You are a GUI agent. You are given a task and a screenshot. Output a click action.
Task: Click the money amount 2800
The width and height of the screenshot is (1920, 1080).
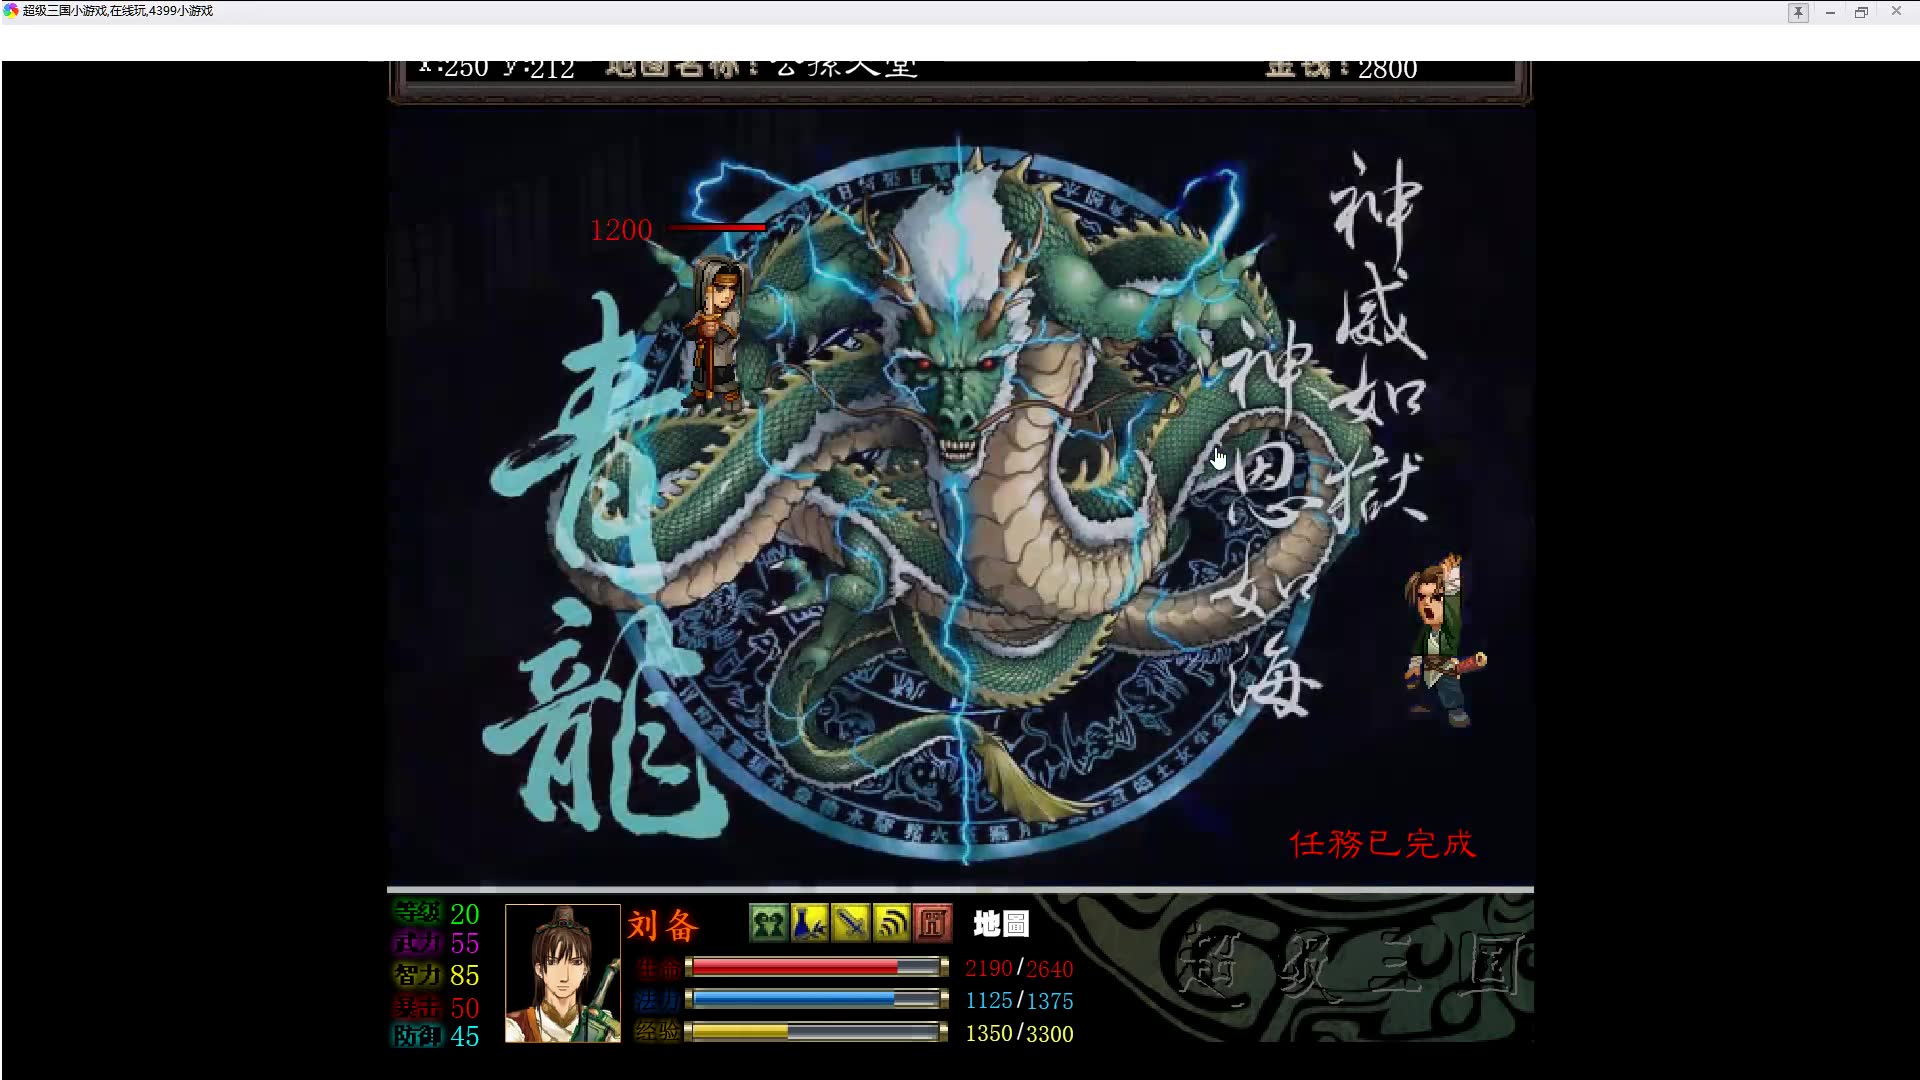click(1387, 69)
